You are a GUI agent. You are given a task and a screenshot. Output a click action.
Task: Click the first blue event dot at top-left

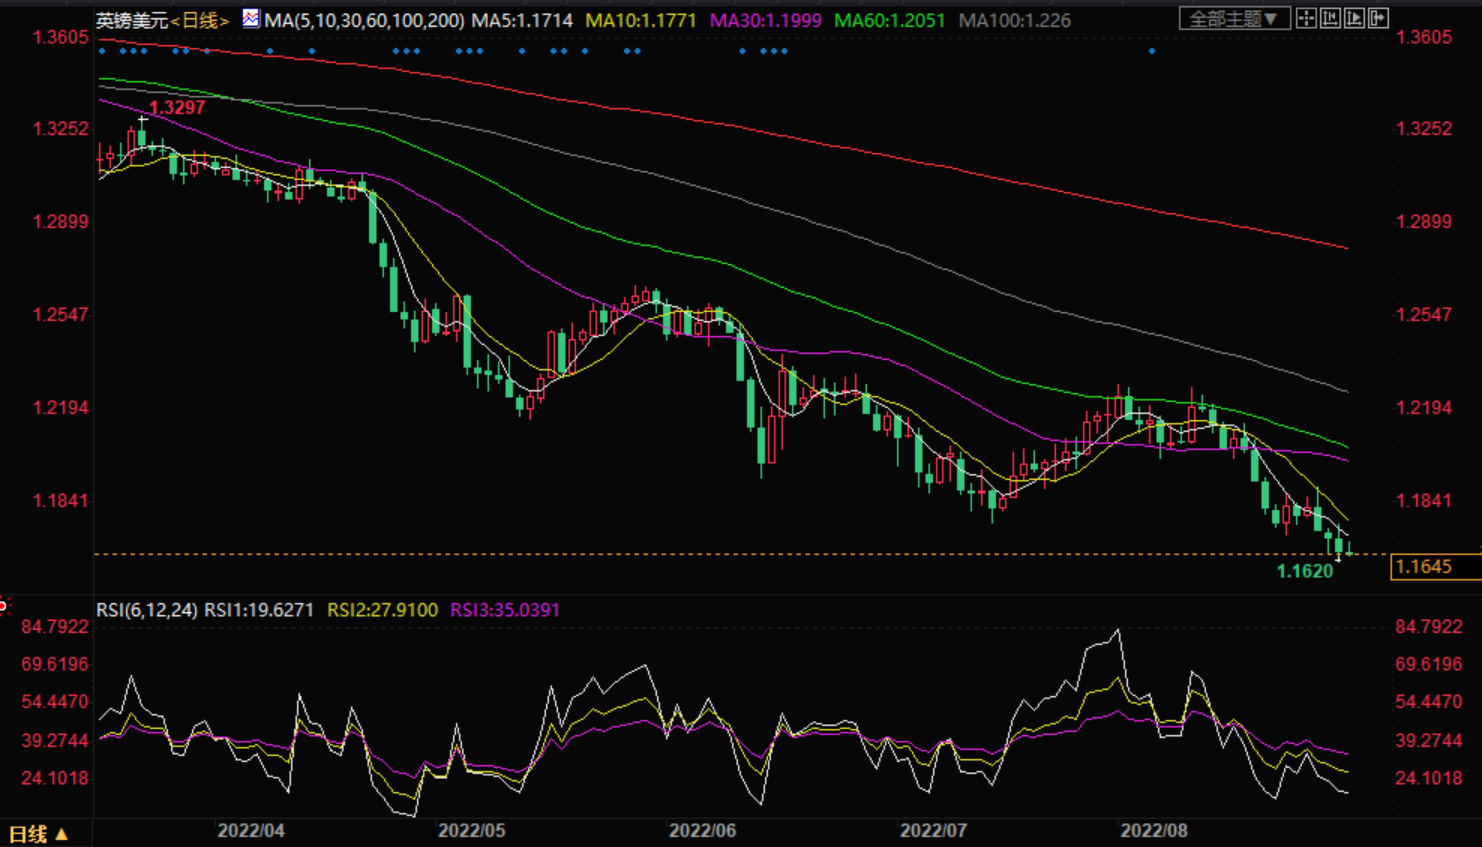click(x=102, y=51)
